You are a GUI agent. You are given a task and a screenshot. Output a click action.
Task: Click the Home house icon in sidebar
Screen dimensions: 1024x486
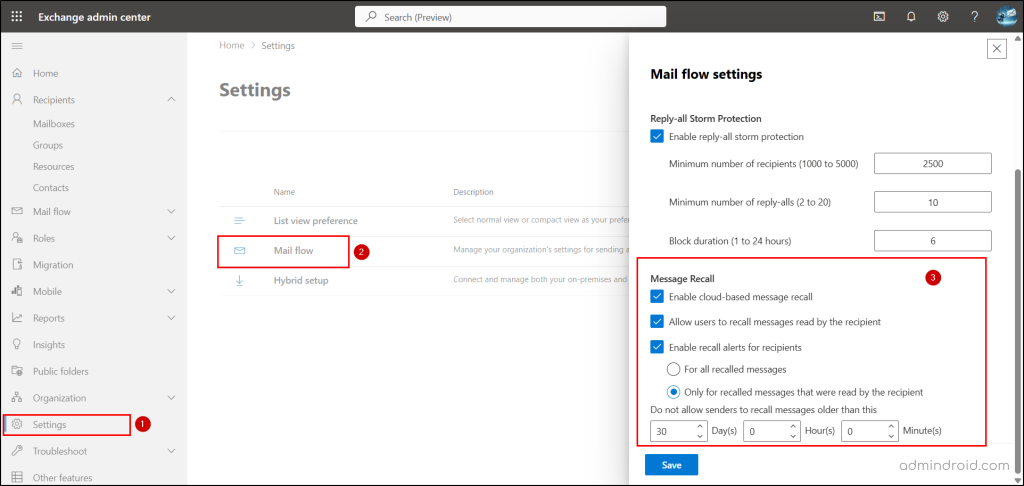[x=18, y=73]
